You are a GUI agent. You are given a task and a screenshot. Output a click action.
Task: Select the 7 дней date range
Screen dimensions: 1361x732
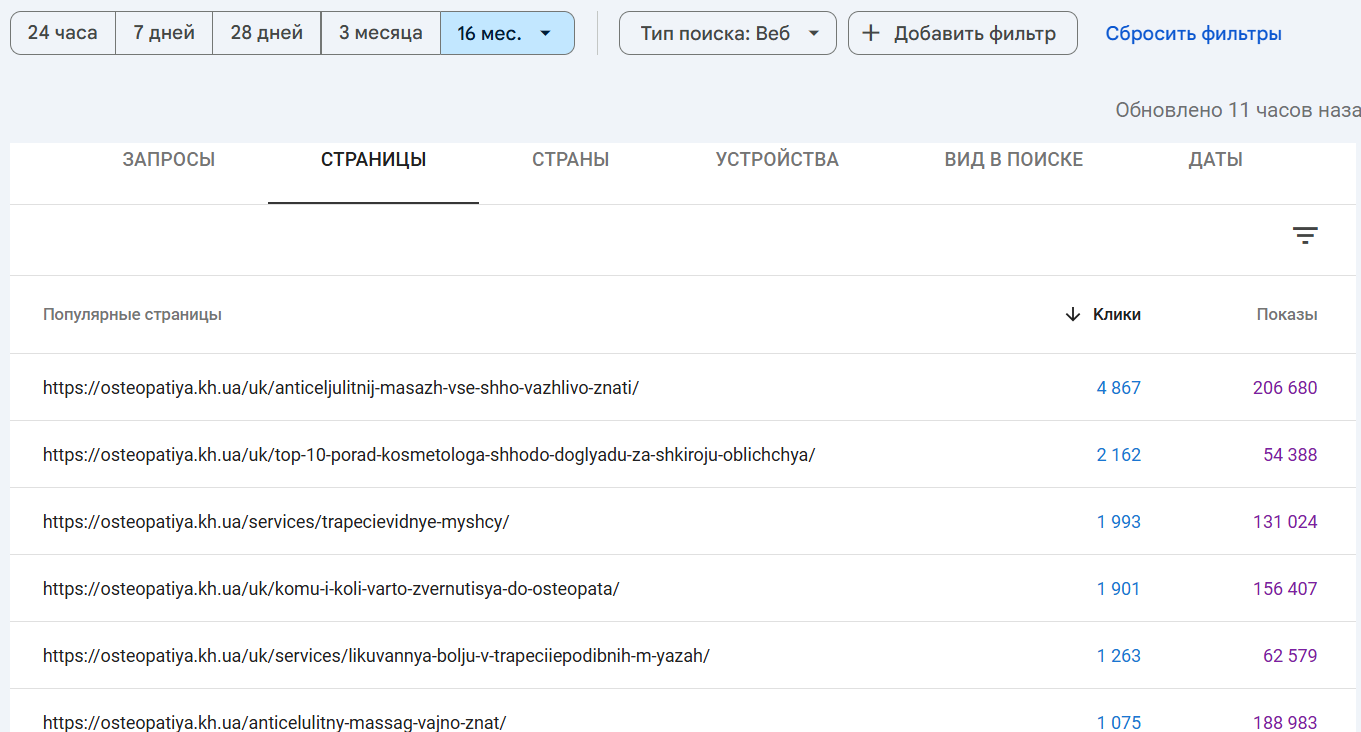point(164,33)
